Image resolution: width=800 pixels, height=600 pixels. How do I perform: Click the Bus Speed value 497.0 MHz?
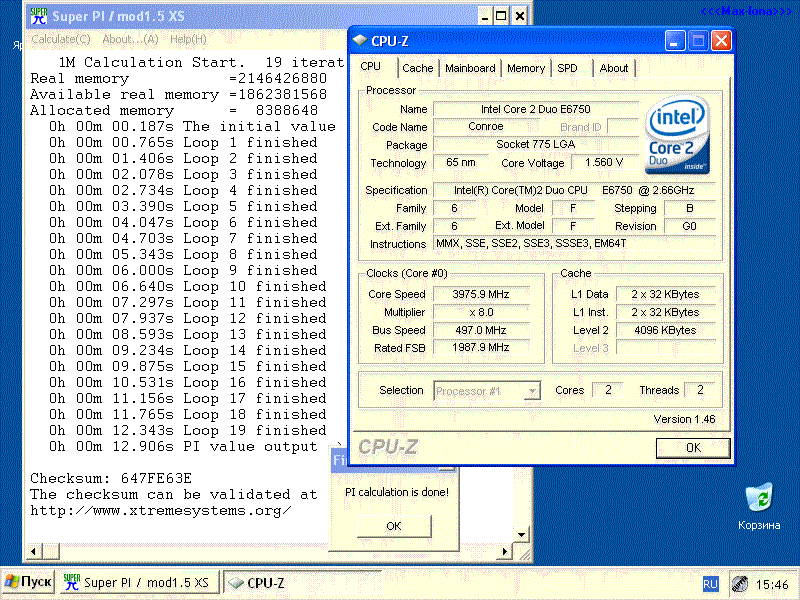pos(481,330)
